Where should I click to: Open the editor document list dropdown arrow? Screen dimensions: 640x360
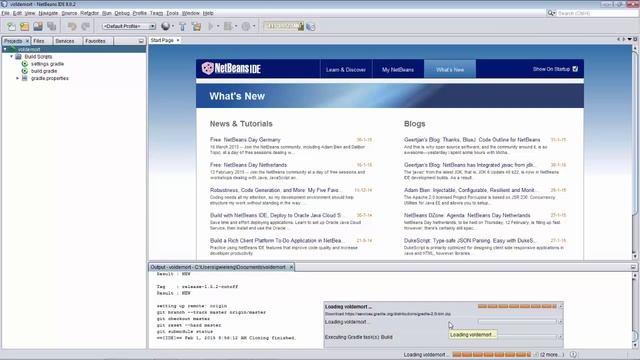(629, 39)
